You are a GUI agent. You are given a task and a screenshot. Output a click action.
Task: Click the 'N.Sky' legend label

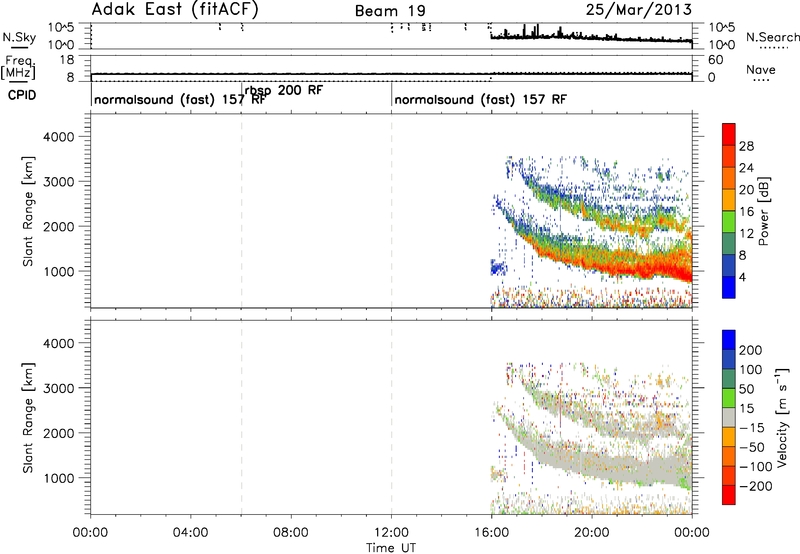[19, 37]
